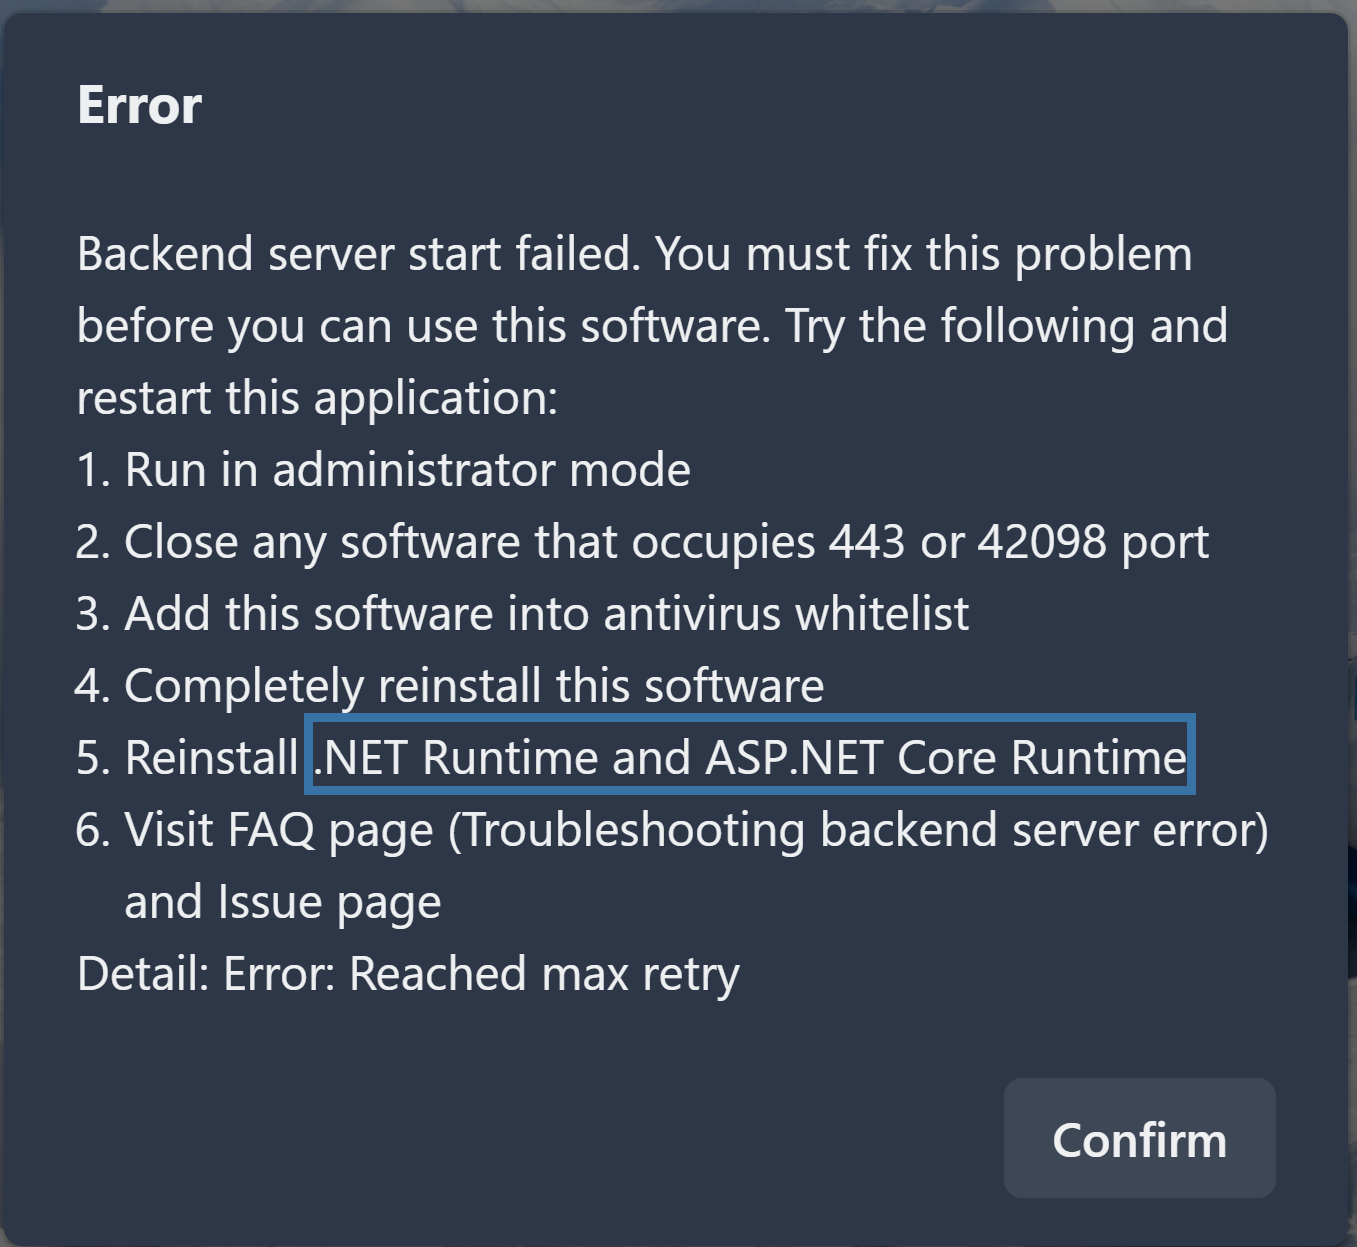
Task: Click the word 'Visit' in step 6
Action: click(169, 830)
